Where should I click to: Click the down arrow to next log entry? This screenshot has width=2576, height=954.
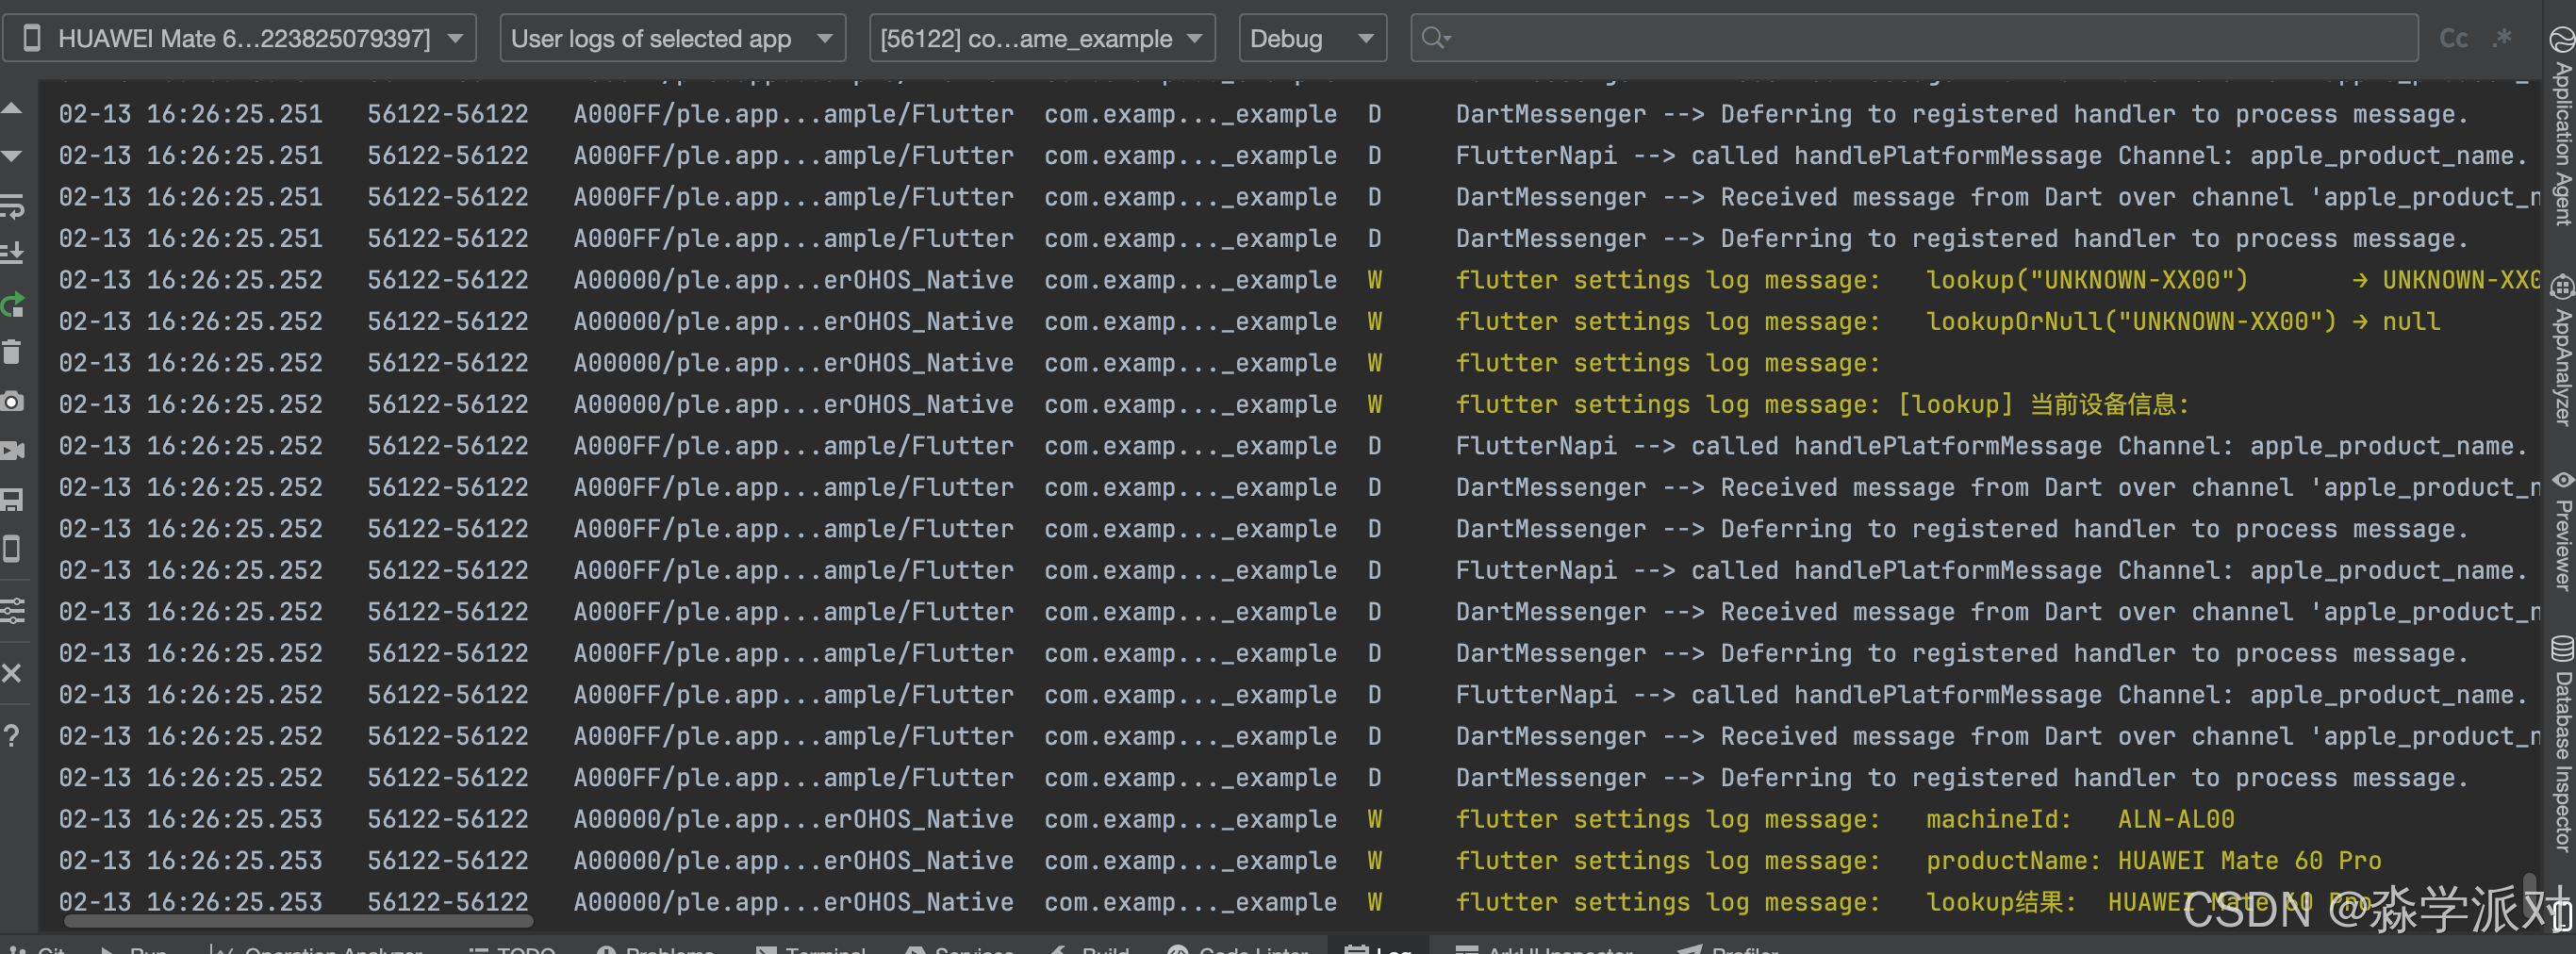pyautogui.click(x=12, y=157)
